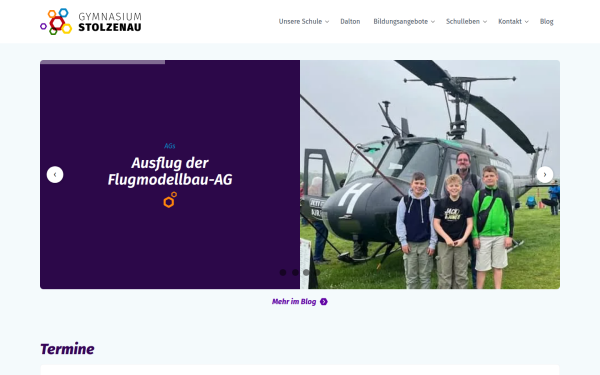The width and height of the screenshot is (600, 375).
Task: Open the Blog page from navigation
Action: pos(546,21)
